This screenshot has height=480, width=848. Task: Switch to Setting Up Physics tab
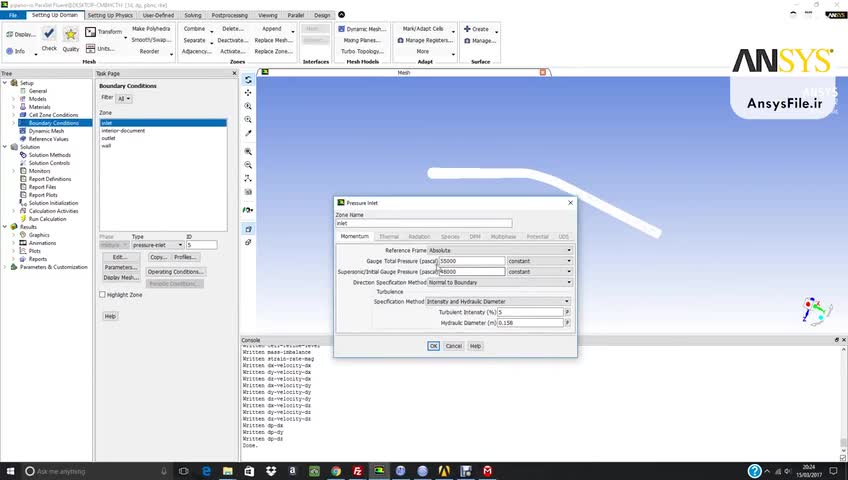(110, 15)
